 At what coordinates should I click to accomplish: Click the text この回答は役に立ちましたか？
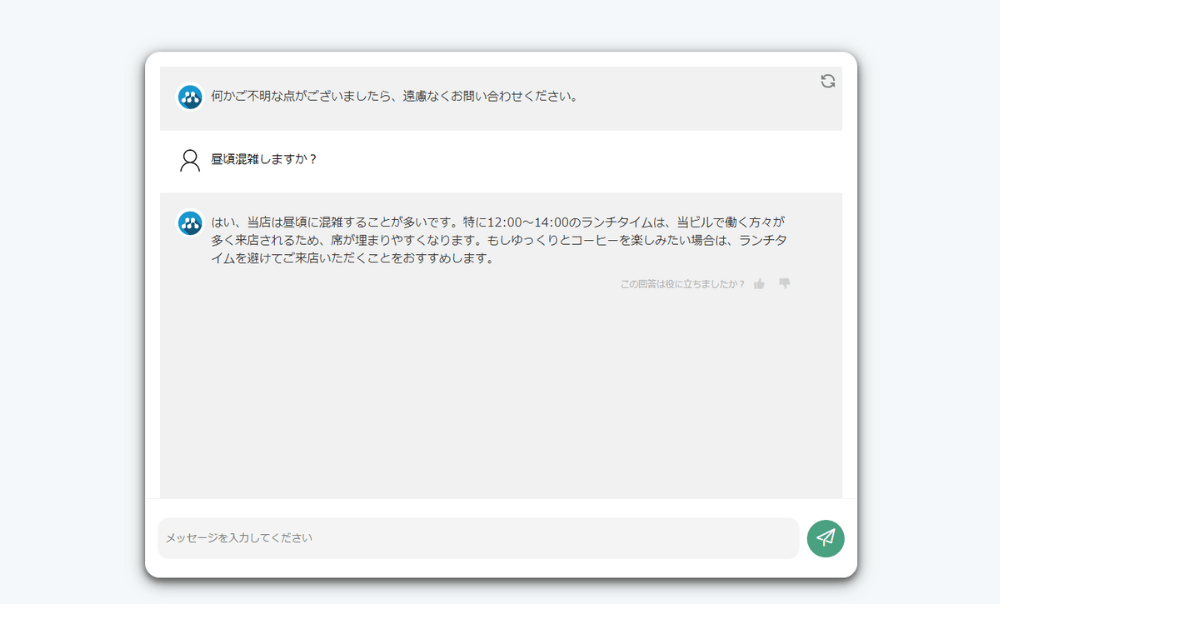(682, 284)
